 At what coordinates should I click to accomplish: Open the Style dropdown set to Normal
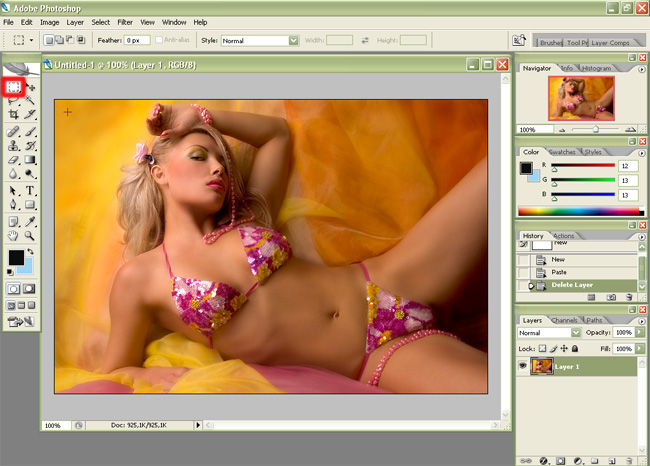[x=260, y=41]
